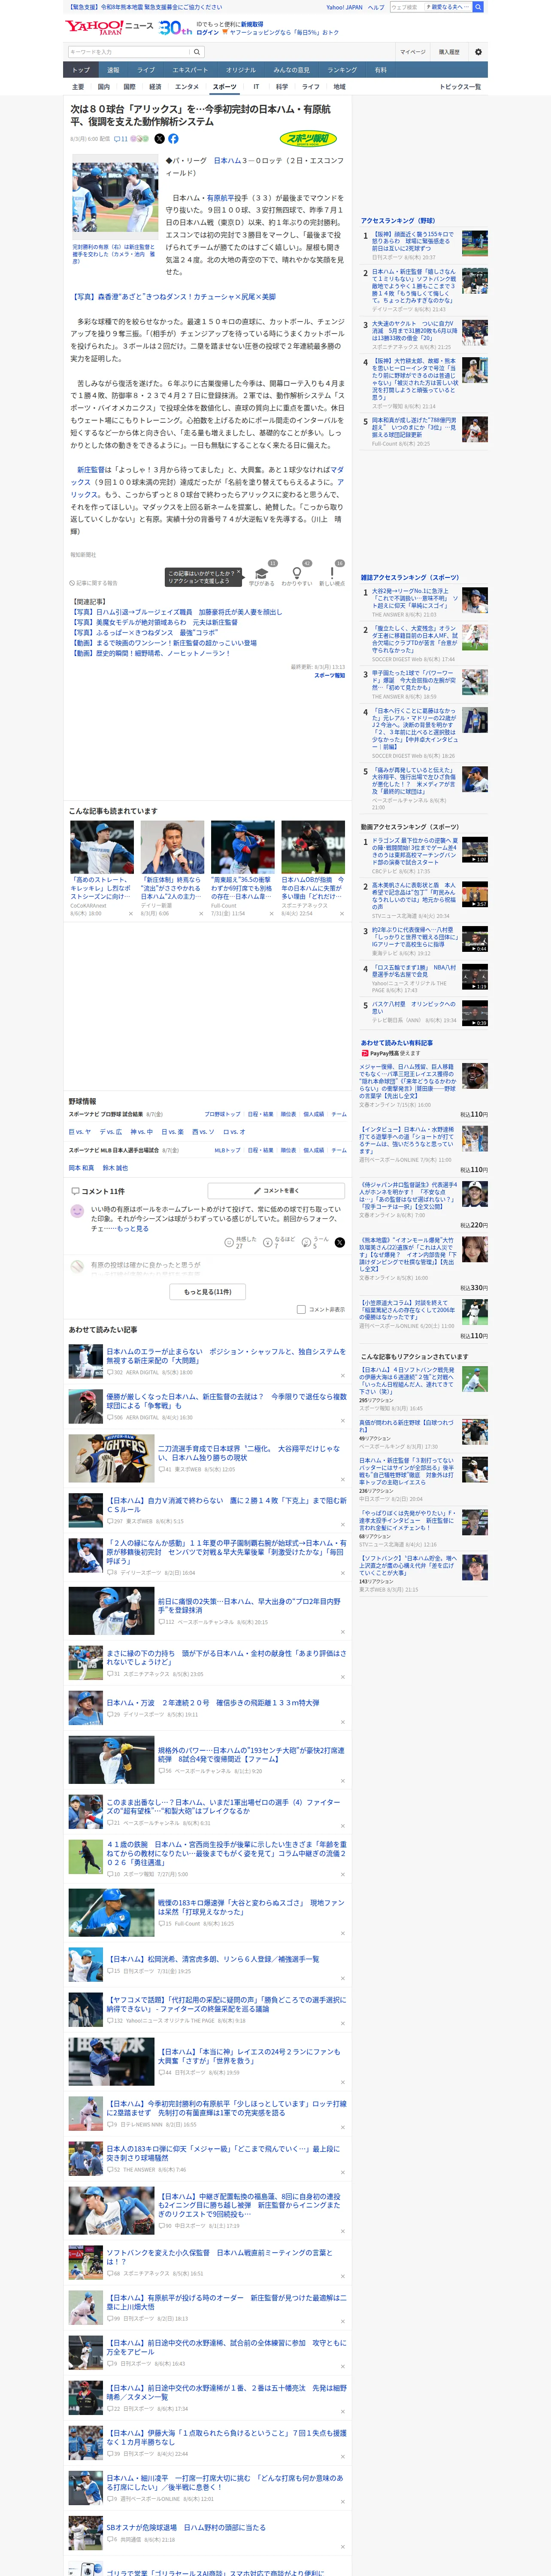Click the もっと見る(11件) button
The height and width of the screenshot is (2576, 551).
point(208,1292)
